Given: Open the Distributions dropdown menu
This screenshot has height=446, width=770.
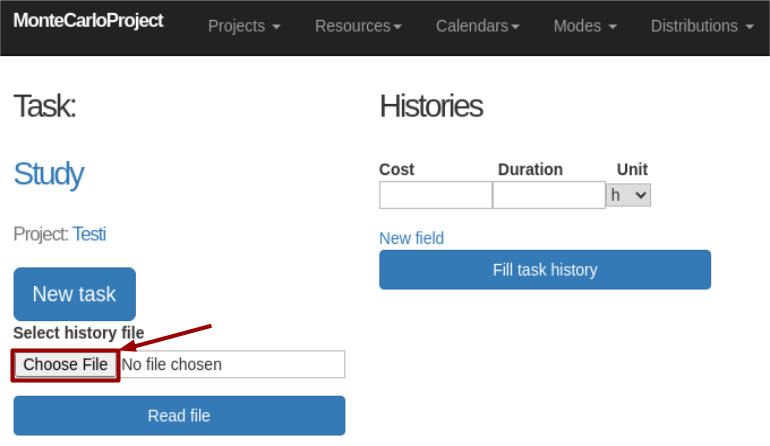Looking at the screenshot, I should pyautogui.click(x=702, y=26).
